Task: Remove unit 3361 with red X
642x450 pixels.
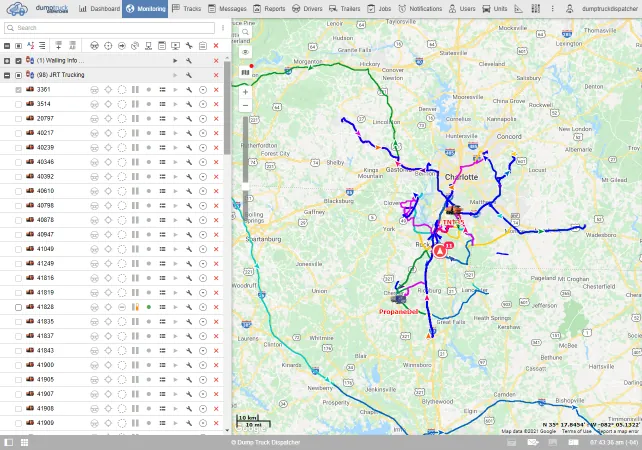Action: point(216,90)
